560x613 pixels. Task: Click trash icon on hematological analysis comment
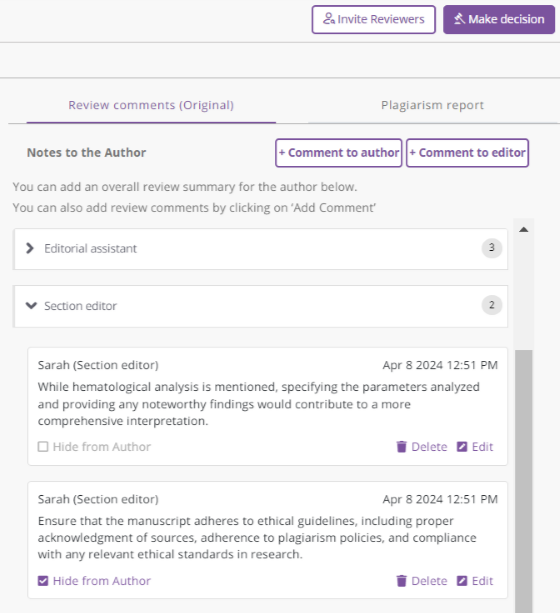402,446
